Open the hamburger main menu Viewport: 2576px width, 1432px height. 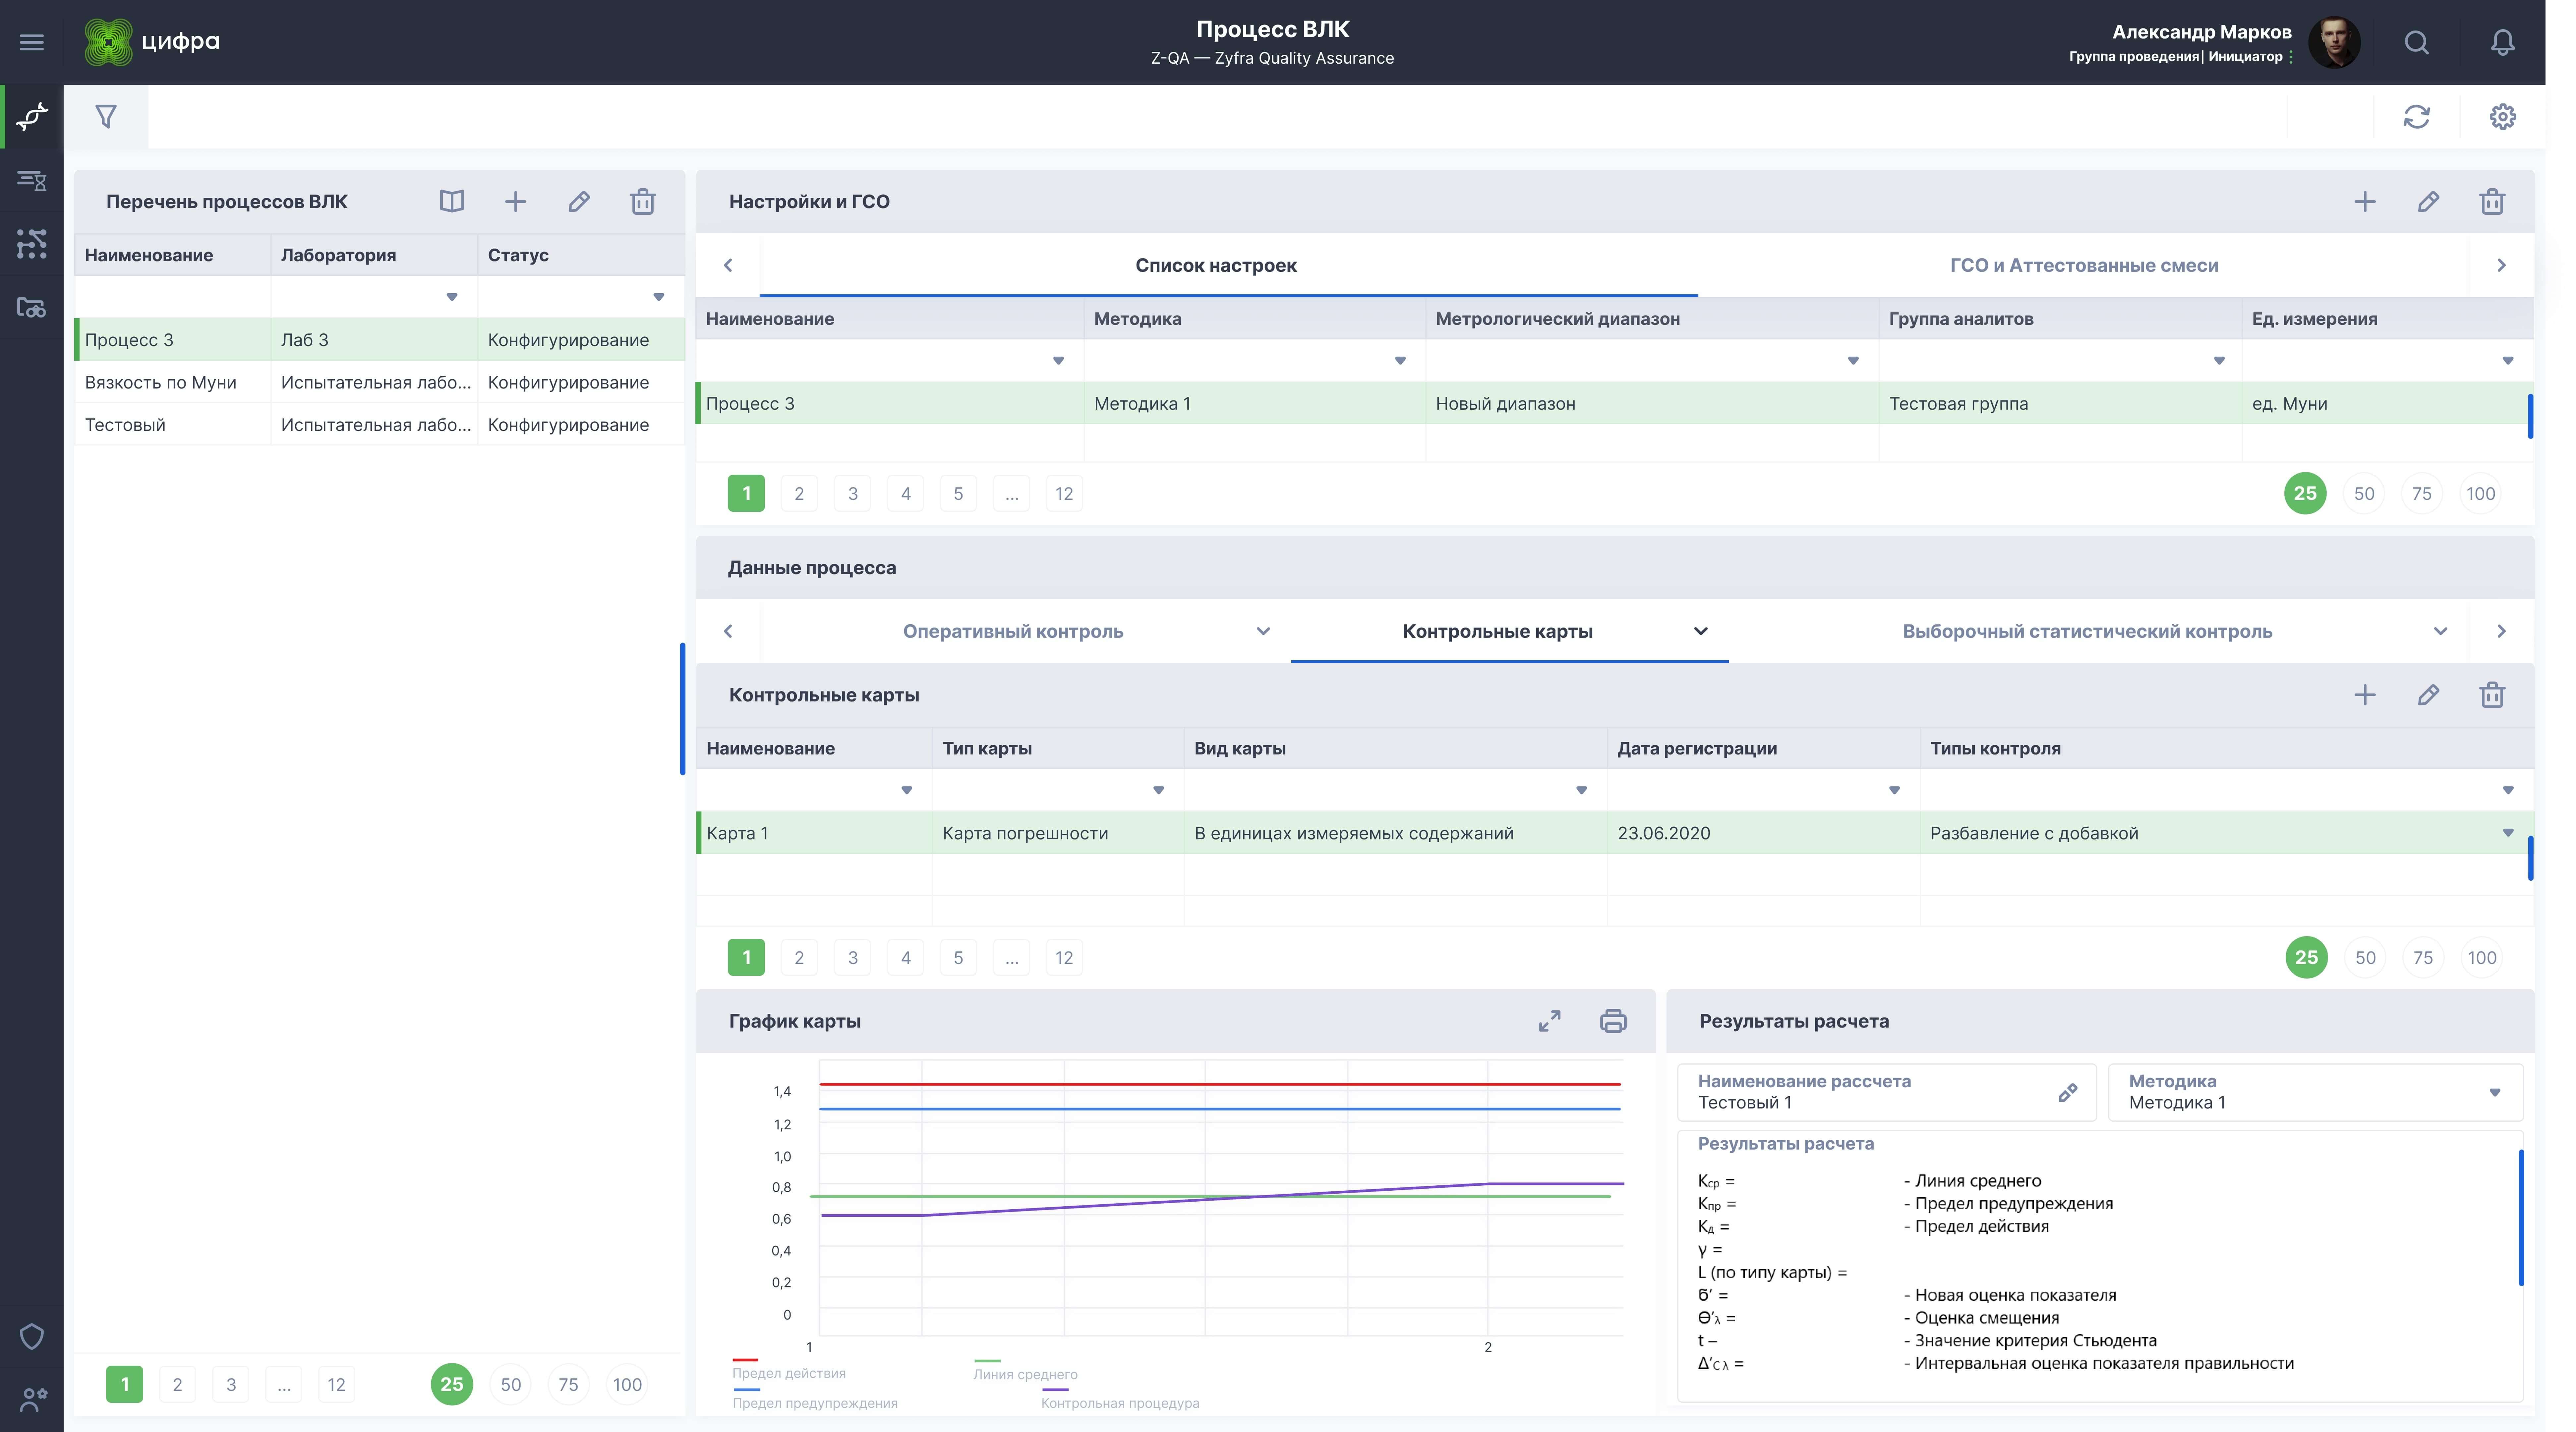pos(32,42)
